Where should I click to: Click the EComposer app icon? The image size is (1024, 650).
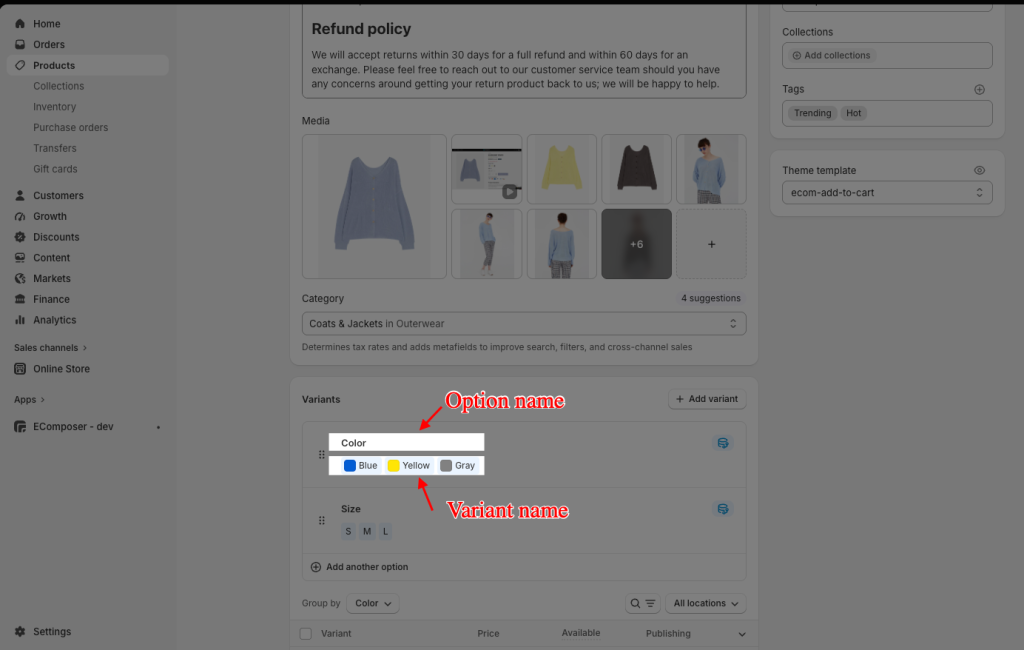point(20,427)
